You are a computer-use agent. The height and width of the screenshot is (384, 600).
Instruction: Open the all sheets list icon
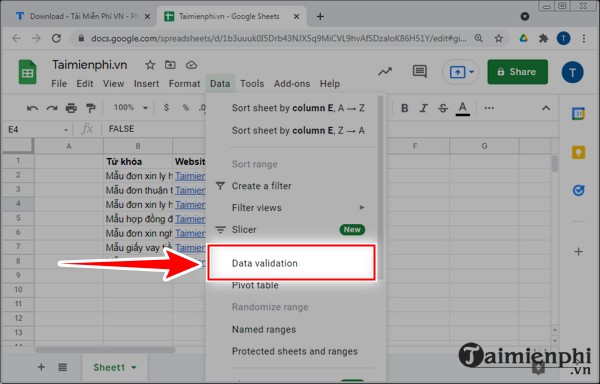[x=62, y=367]
